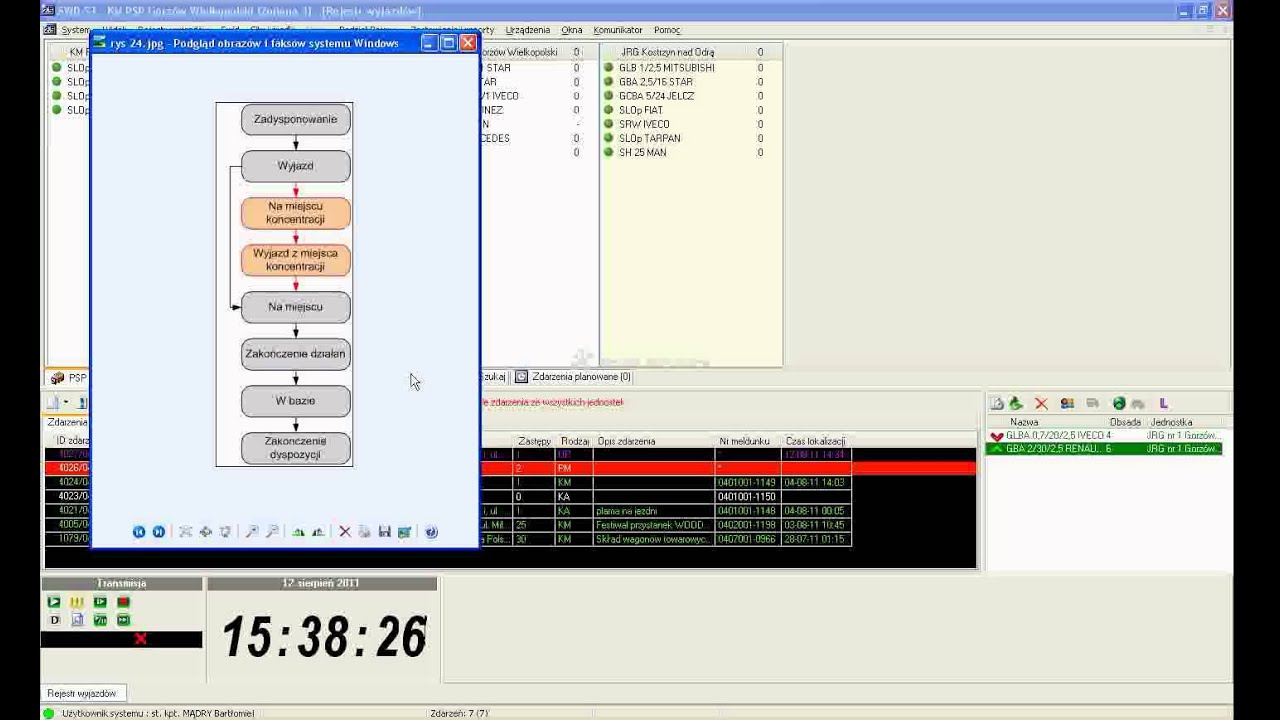The width and height of the screenshot is (1280, 720).
Task: Select the Rejestr wyjazdów bottom tab
Action: (x=82, y=693)
